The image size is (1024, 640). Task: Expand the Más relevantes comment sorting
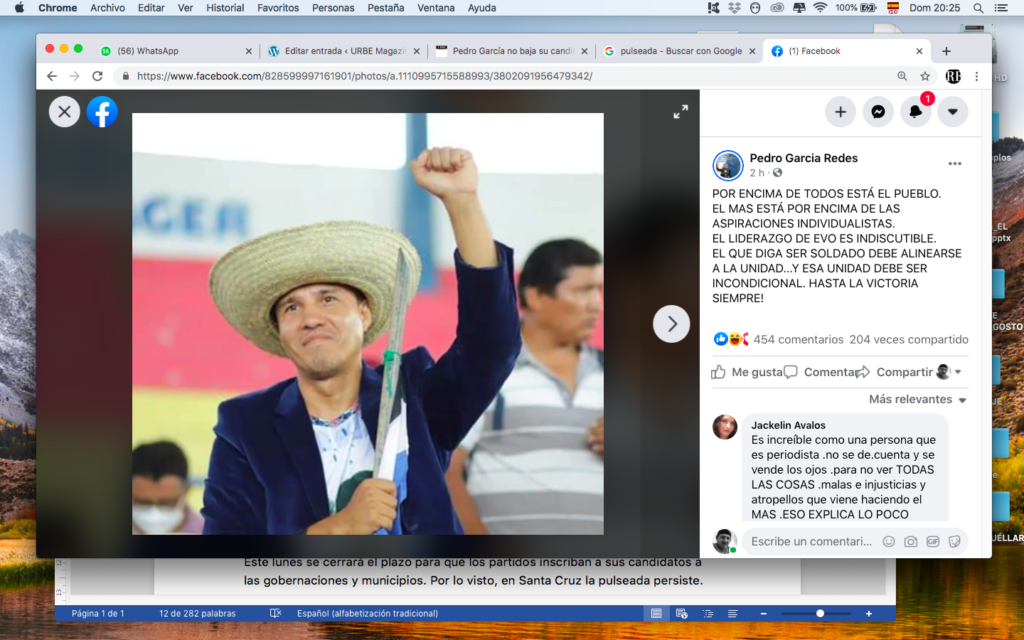pos(917,400)
